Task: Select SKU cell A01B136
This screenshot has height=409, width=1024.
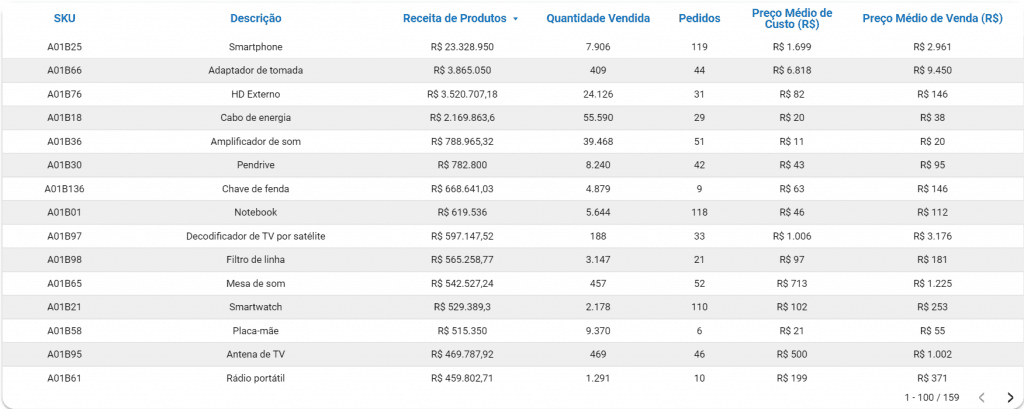Action: 64,189
